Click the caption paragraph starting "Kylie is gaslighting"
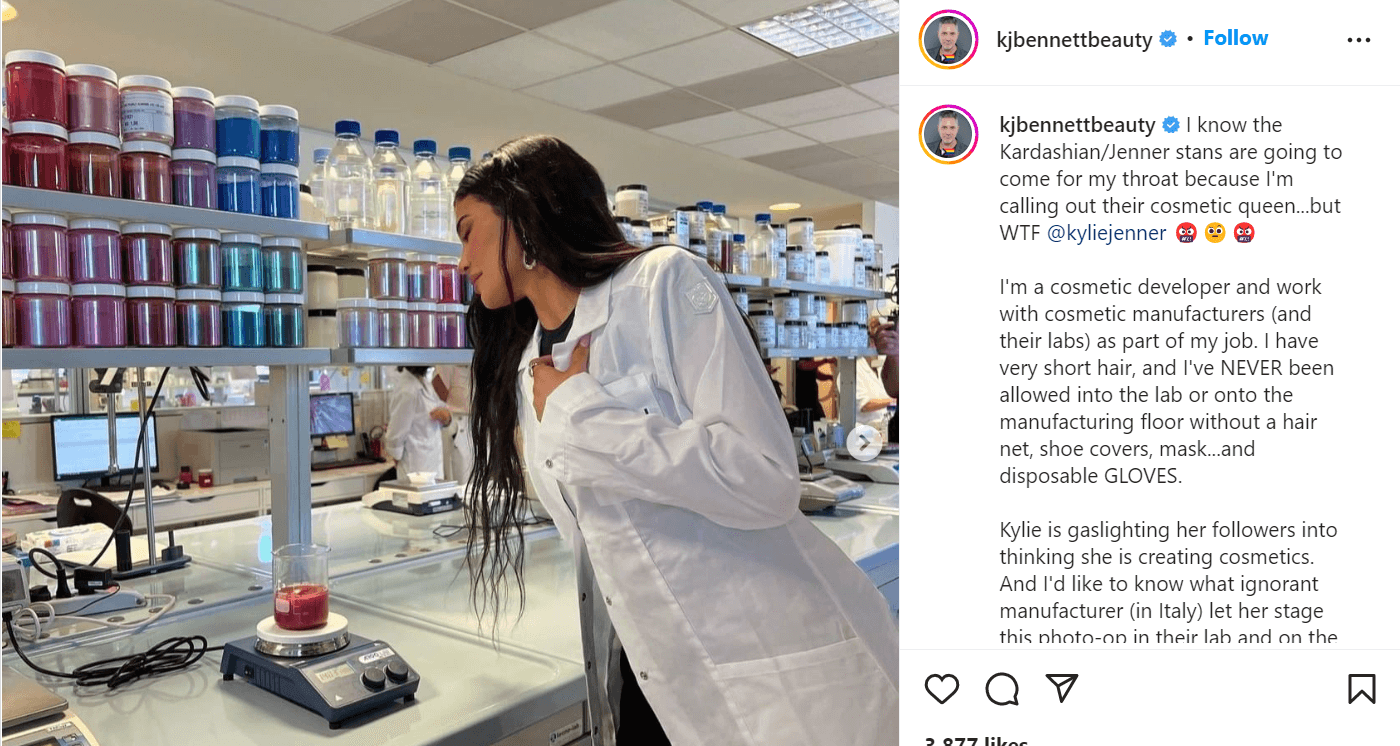Screen dimensions: 1400x746 1168,583
